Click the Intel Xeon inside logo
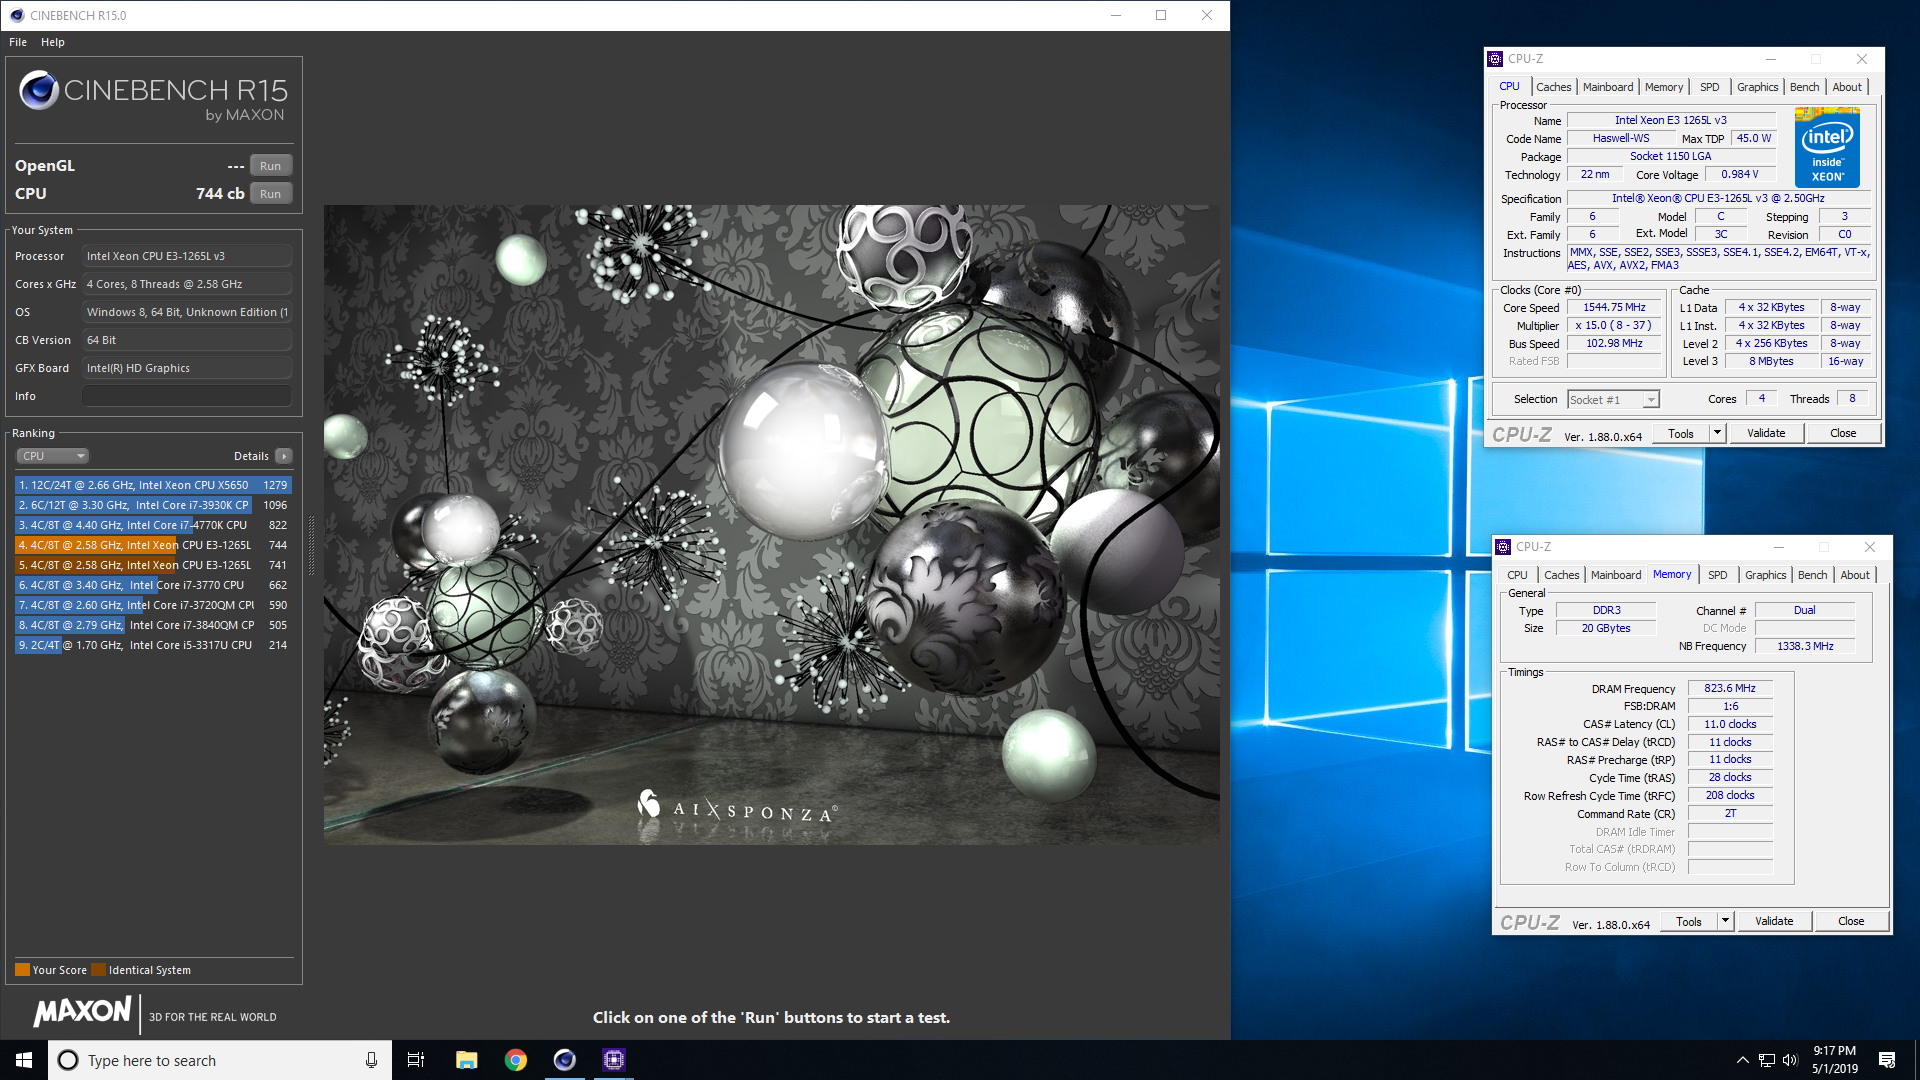This screenshot has width=1920, height=1080. click(1827, 148)
